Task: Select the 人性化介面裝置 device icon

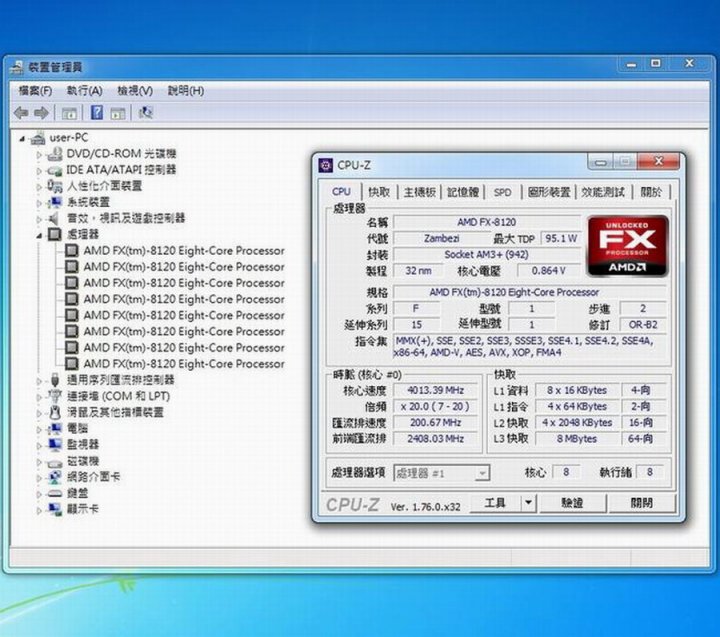Action: click(55, 186)
